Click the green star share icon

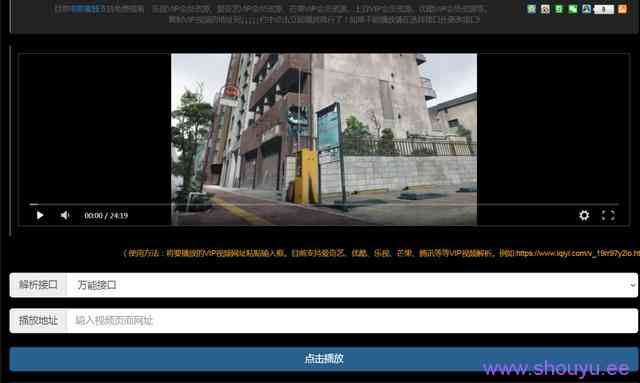pyautogui.click(x=531, y=9)
